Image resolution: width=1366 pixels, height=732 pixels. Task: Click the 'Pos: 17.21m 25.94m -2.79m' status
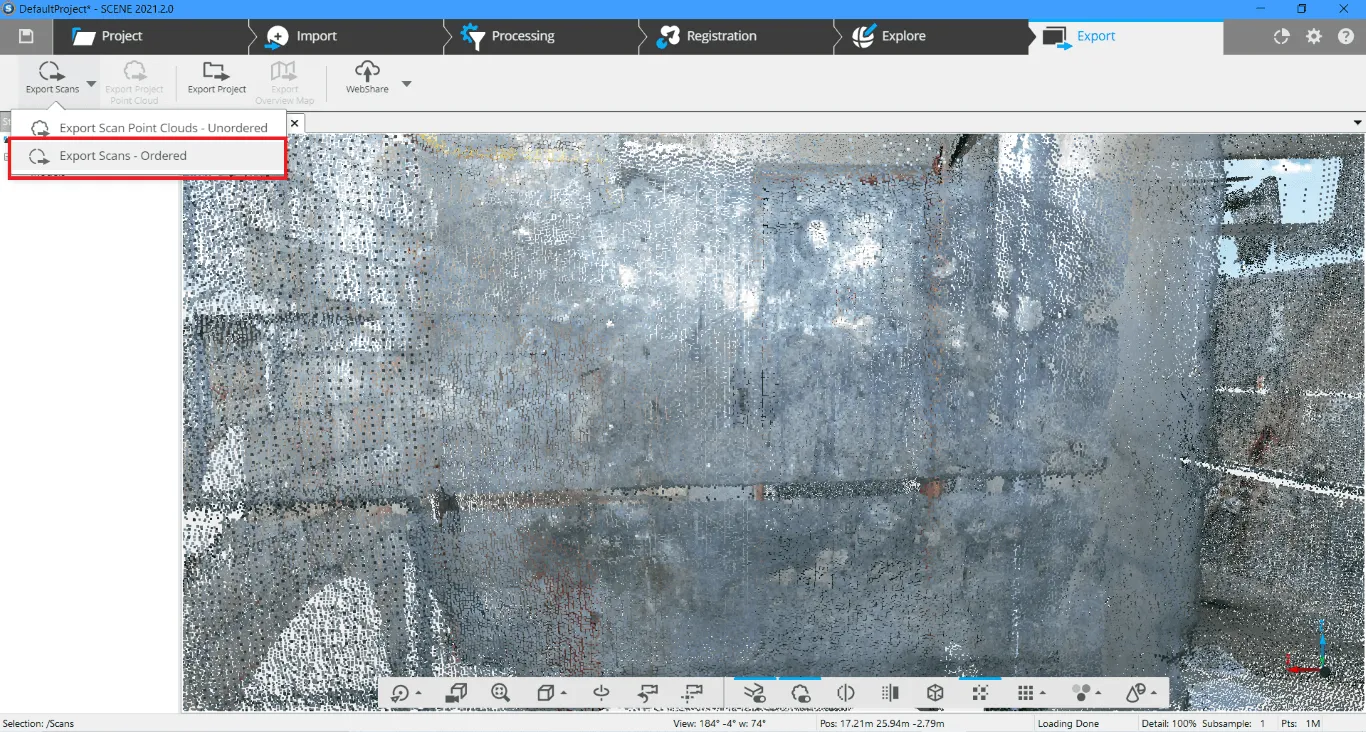[x=882, y=723]
